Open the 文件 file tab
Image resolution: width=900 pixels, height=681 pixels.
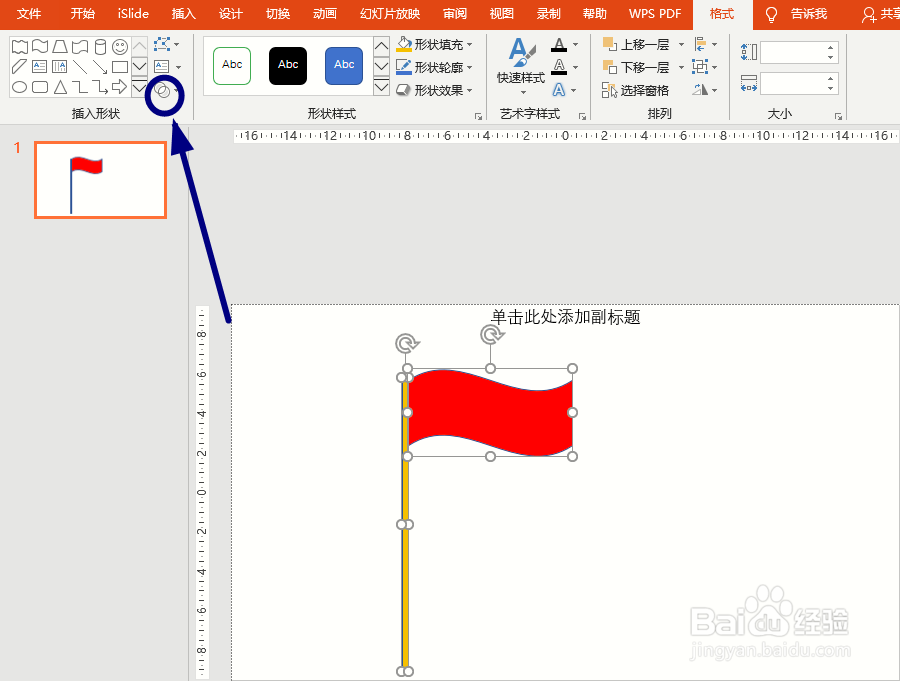click(29, 14)
